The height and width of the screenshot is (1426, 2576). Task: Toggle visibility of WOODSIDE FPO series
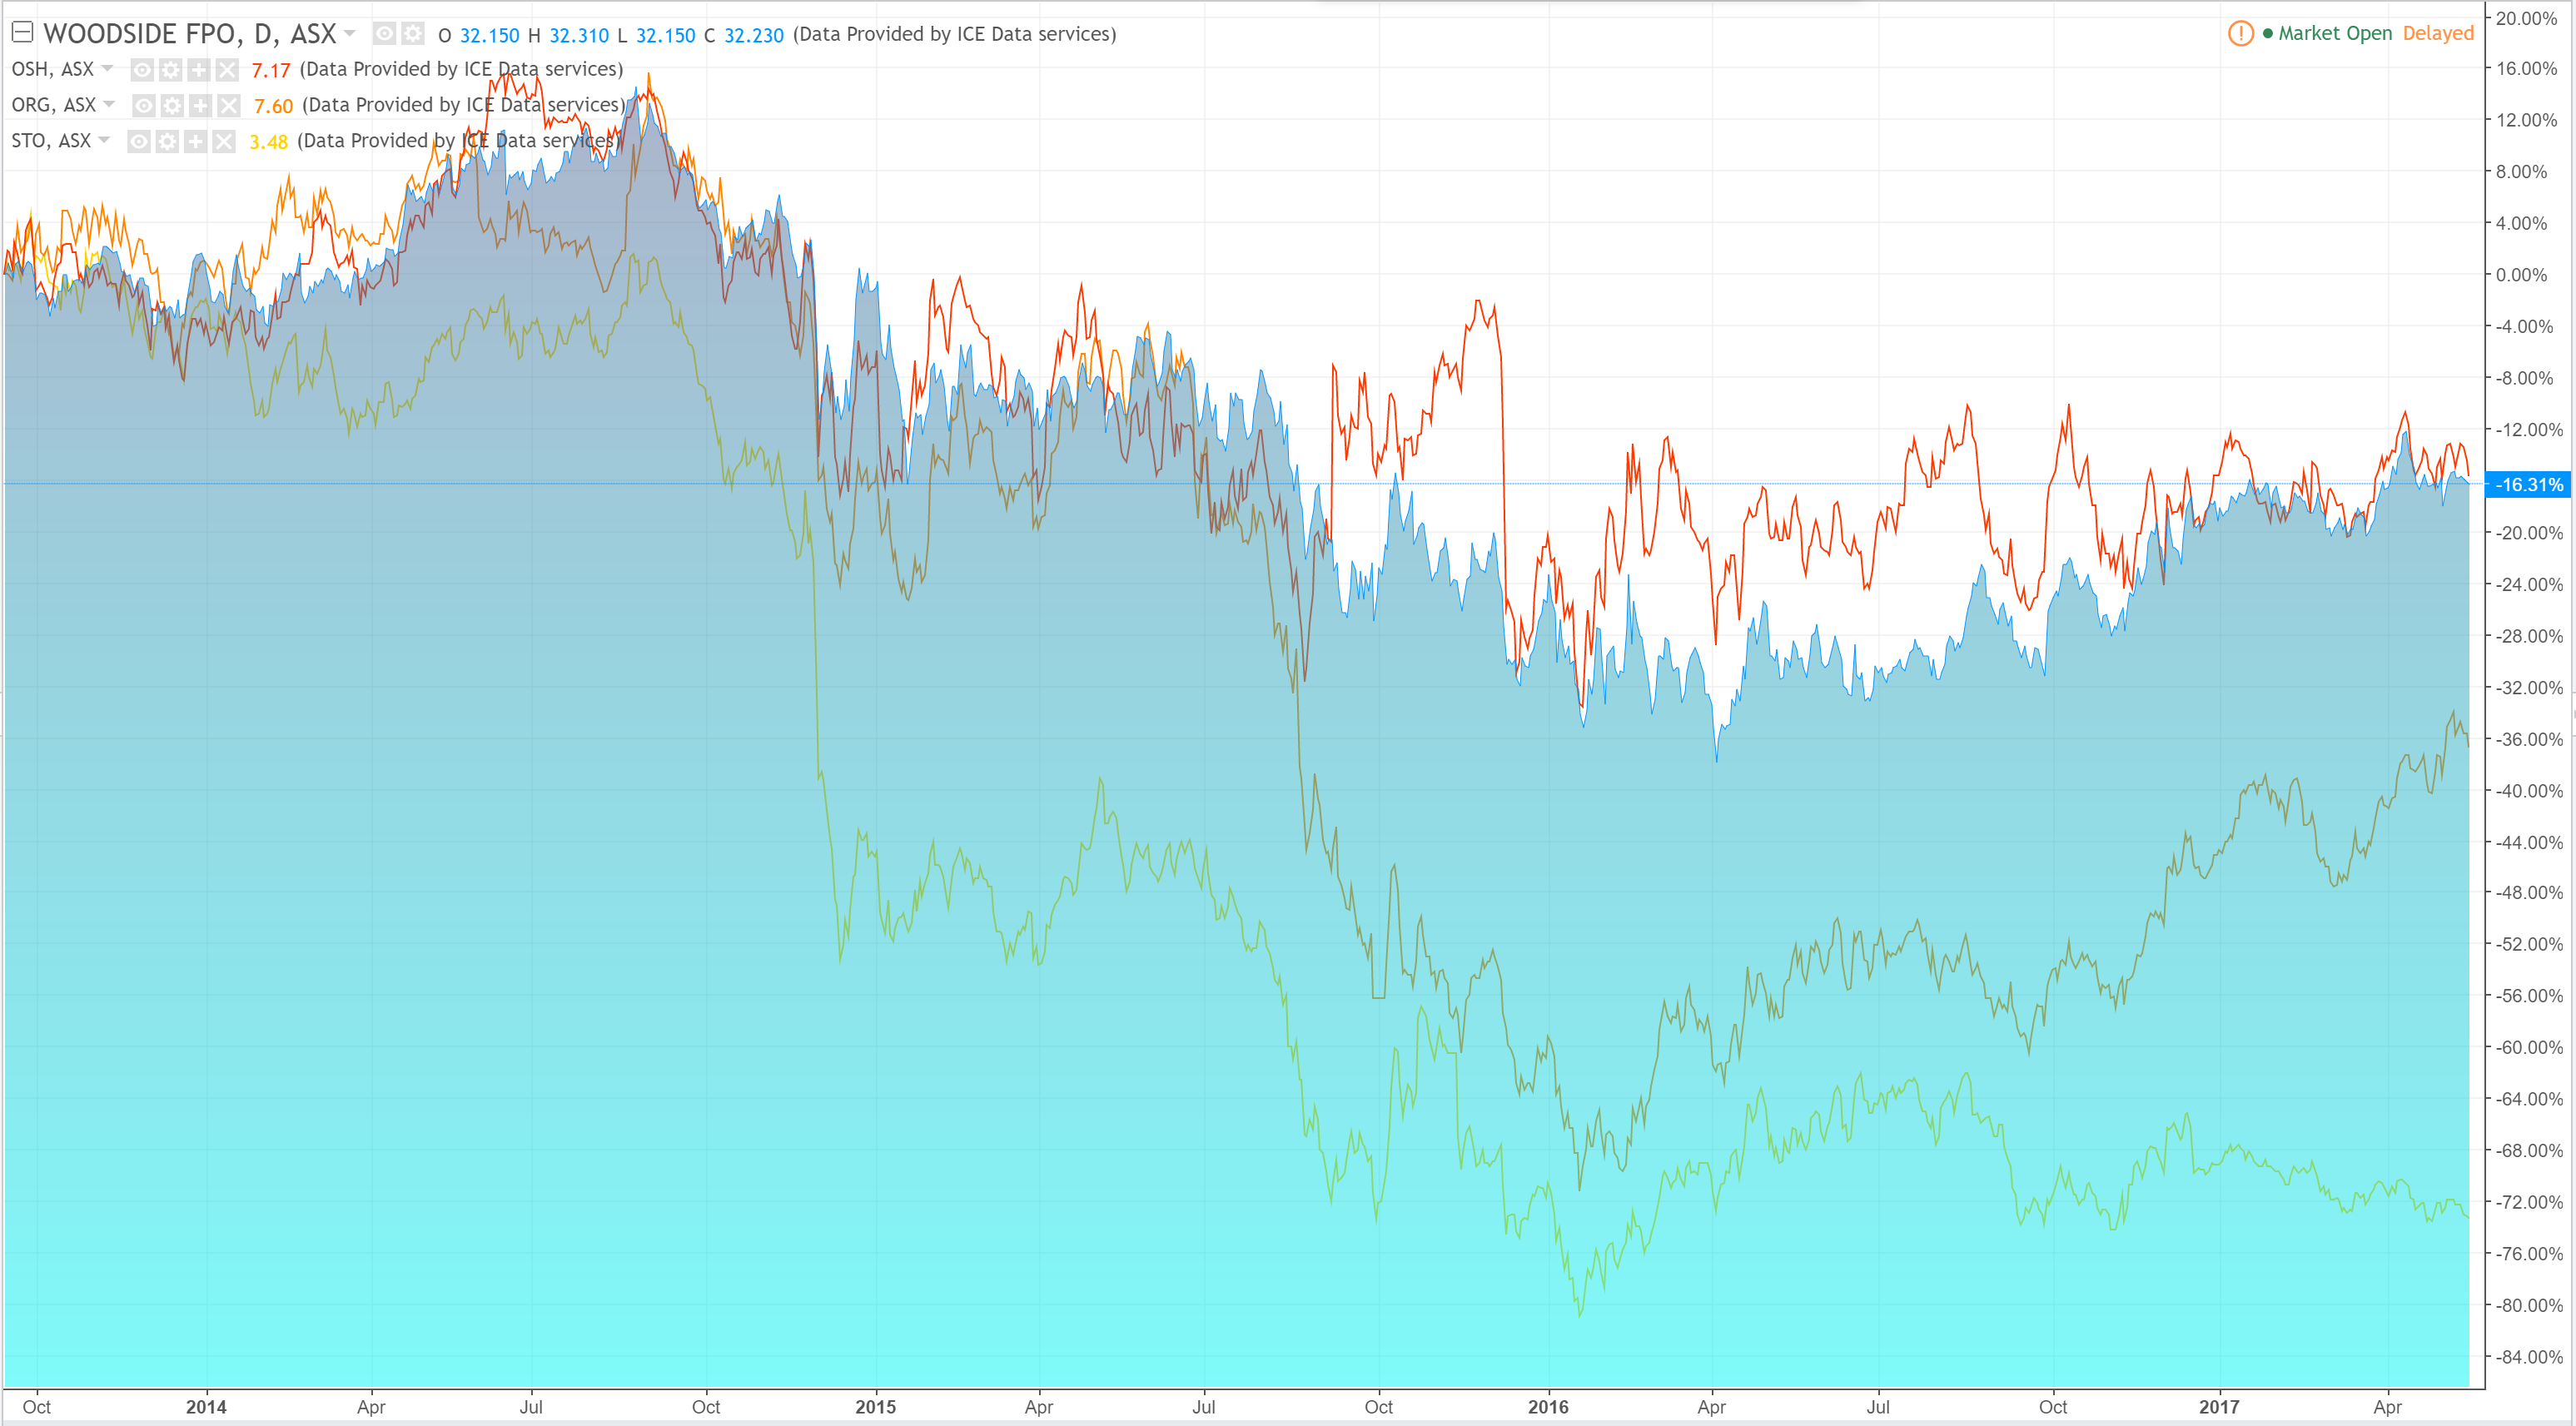[384, 34]
